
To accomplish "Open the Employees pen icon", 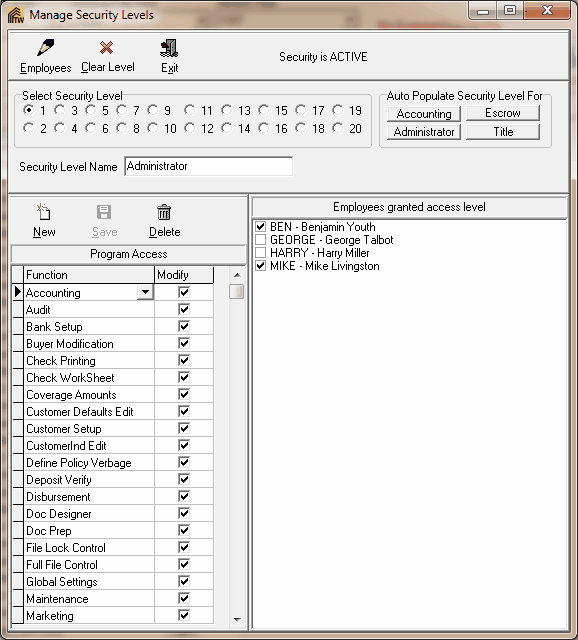I will [x=45, y=48].
